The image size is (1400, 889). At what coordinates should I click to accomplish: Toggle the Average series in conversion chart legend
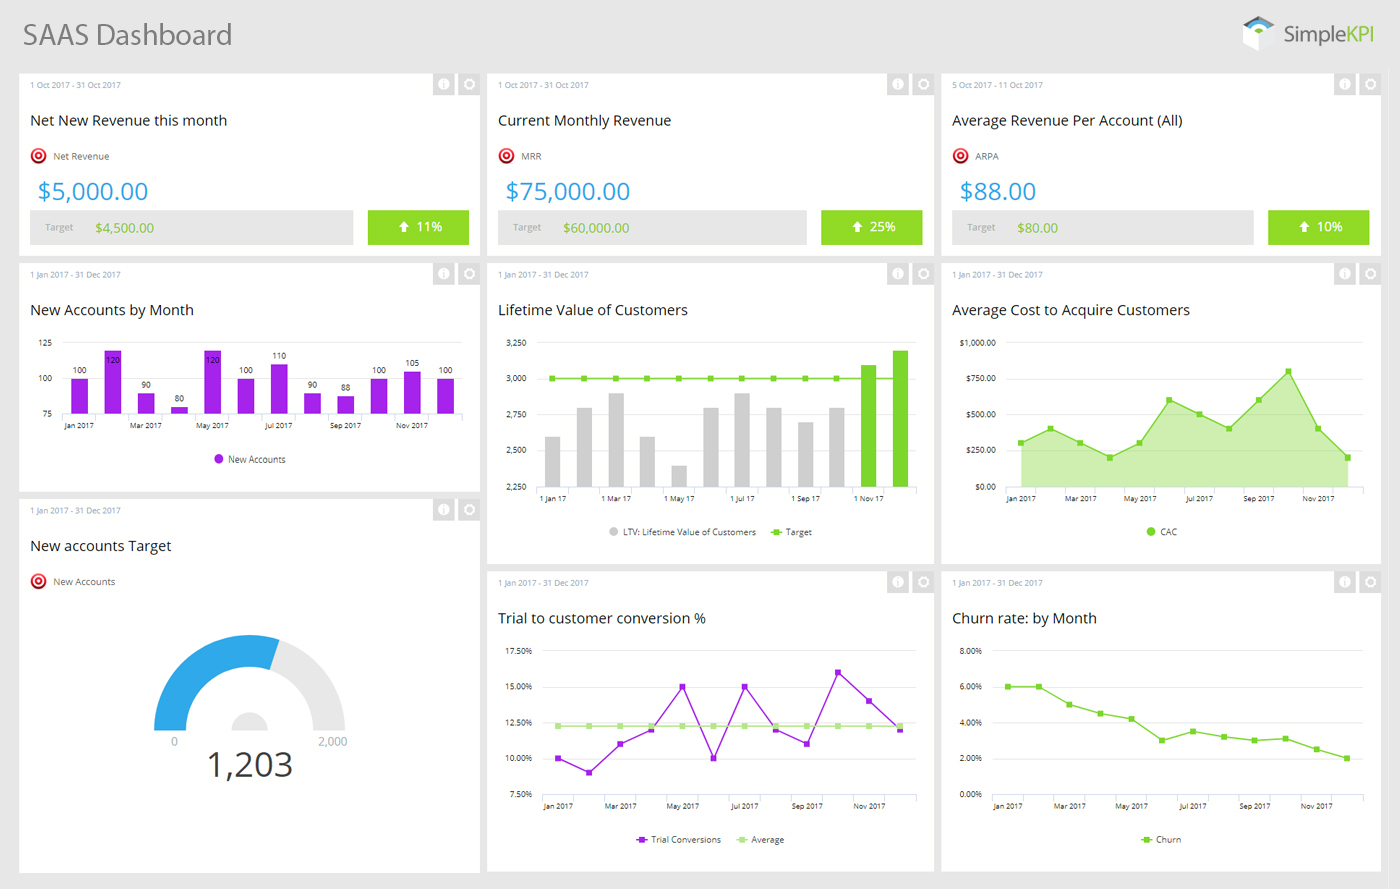[x=760, y=839]
